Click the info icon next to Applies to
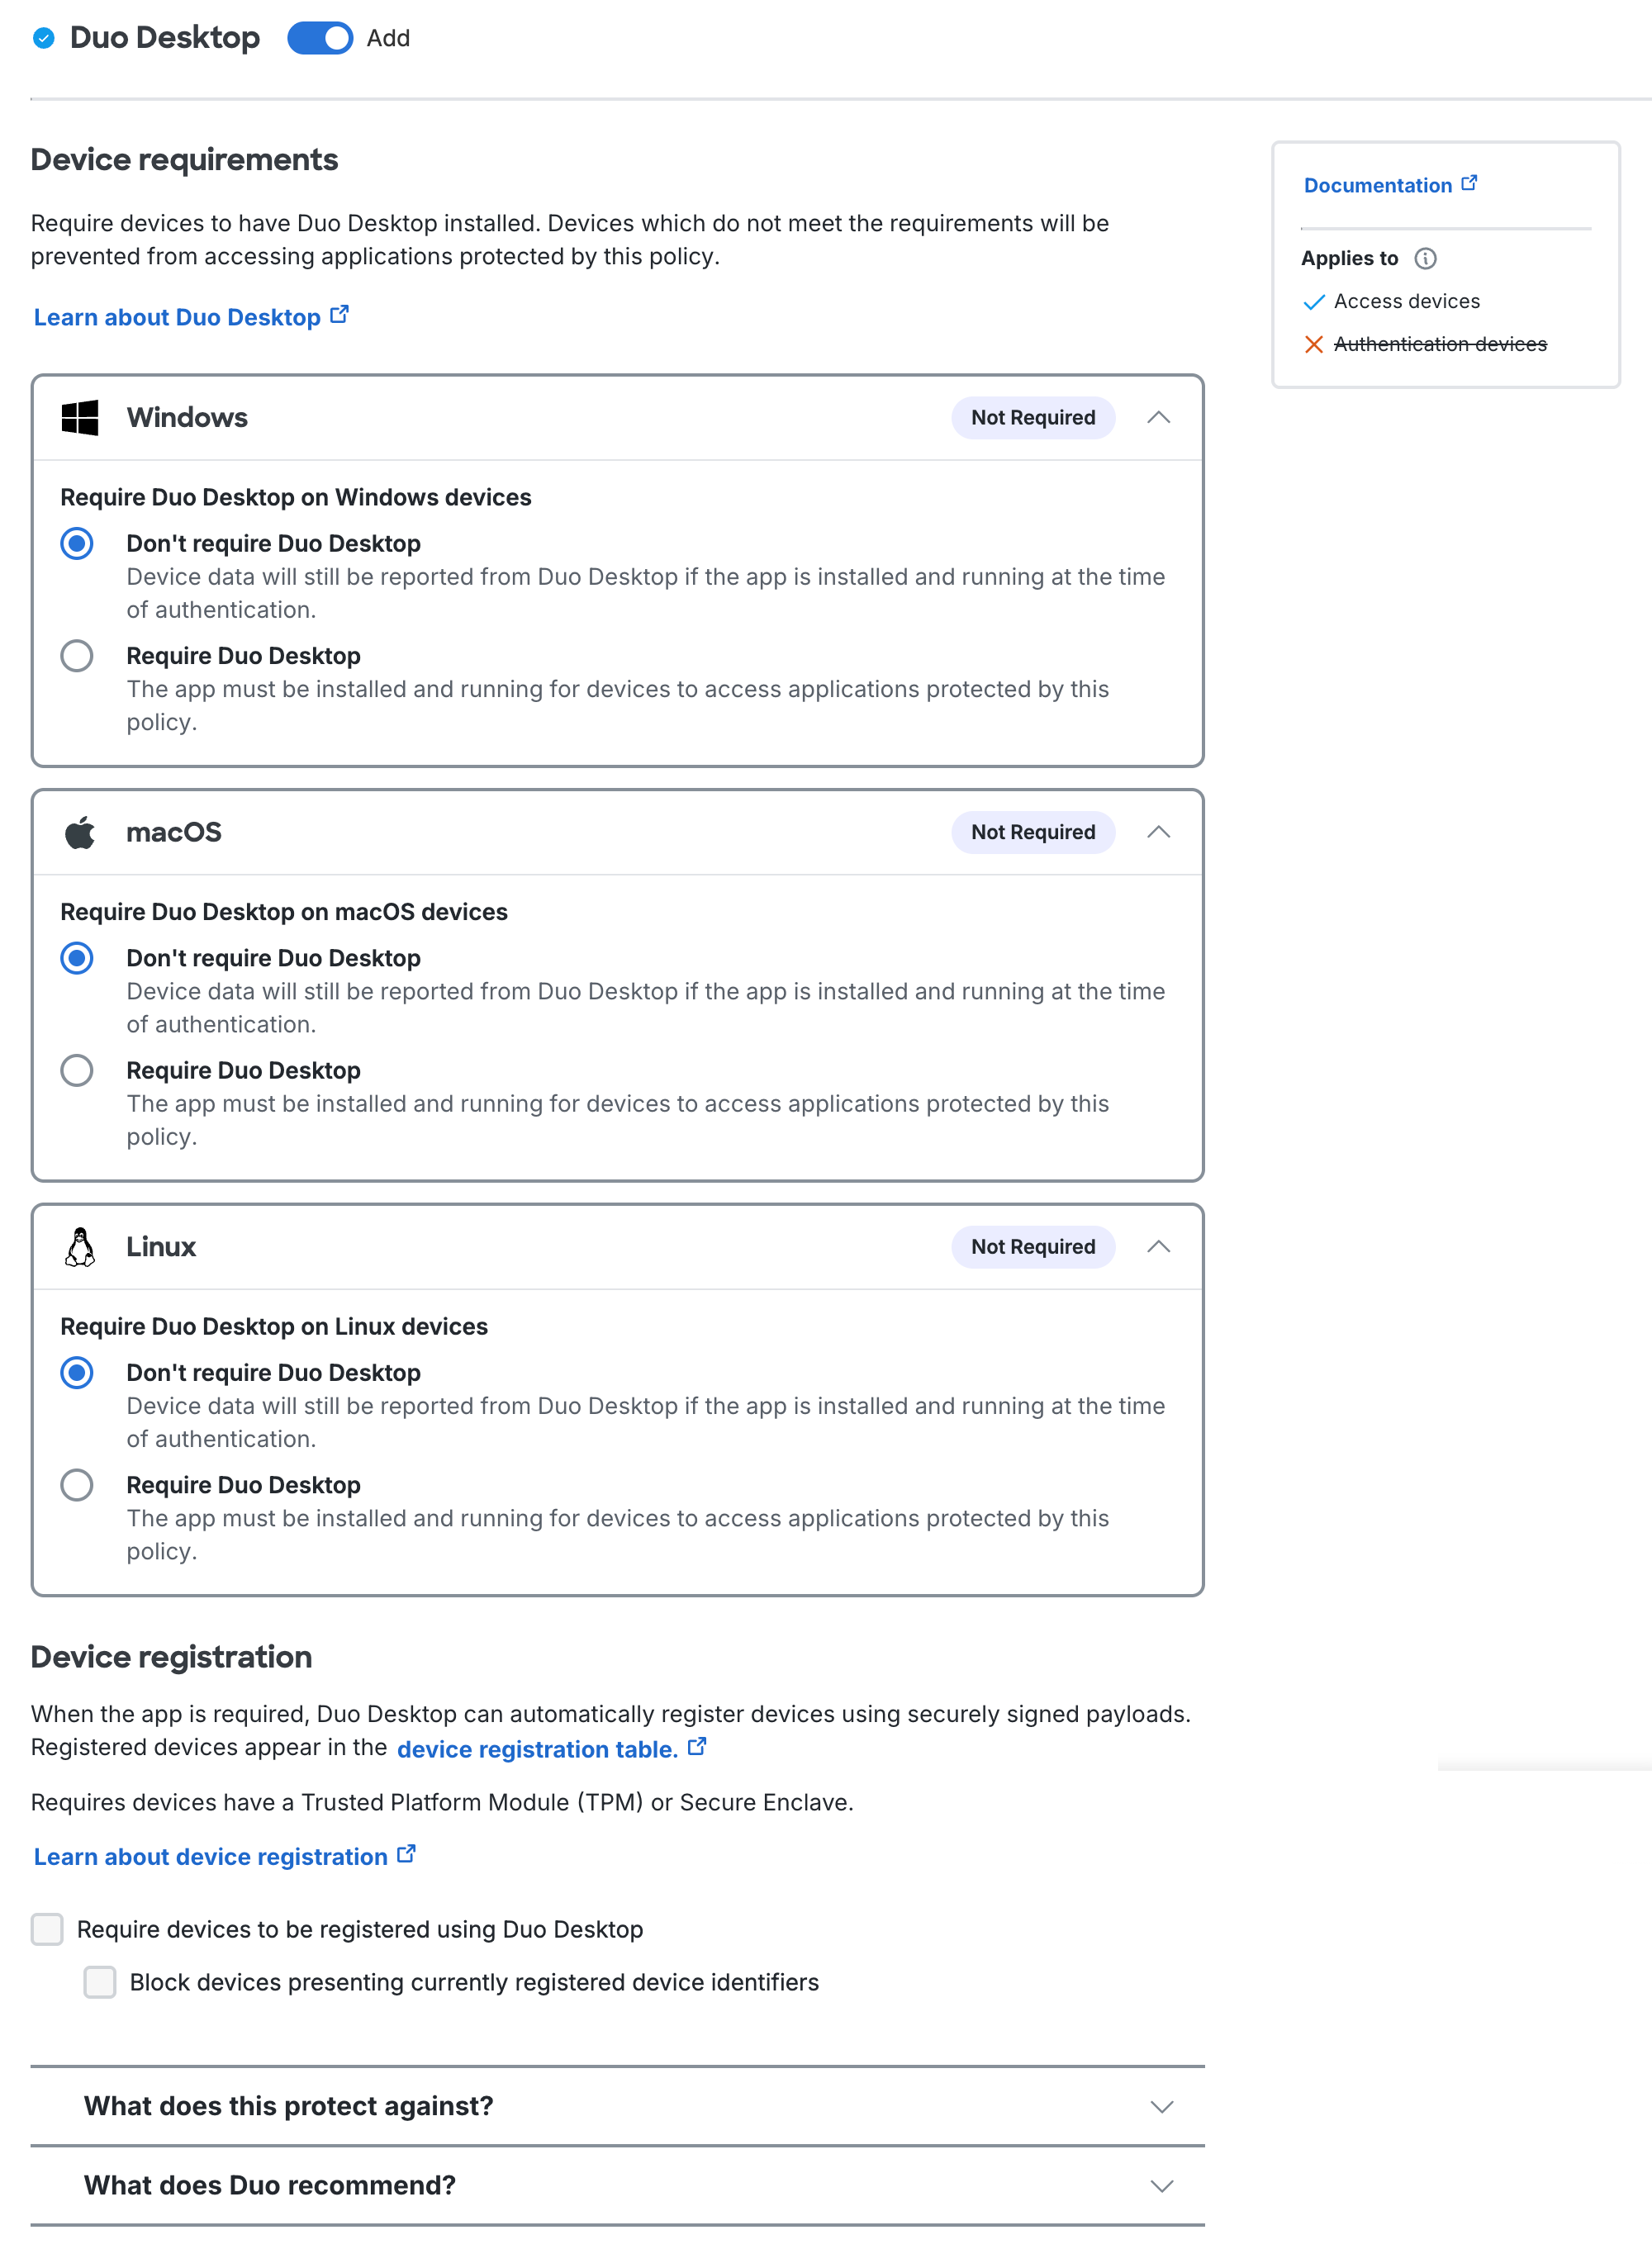This screenshot has height=2249, width=1652. pos(1426,258)
